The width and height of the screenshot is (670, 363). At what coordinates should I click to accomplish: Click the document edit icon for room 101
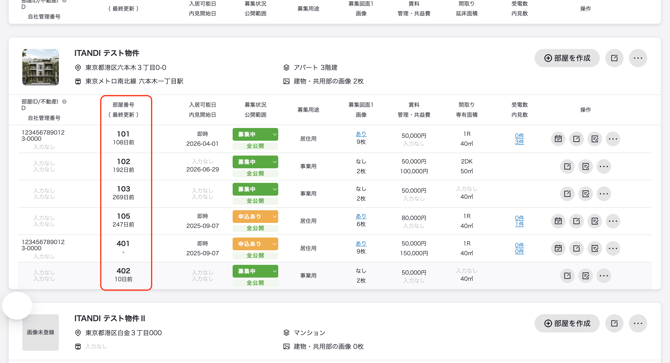pos(594,139)
